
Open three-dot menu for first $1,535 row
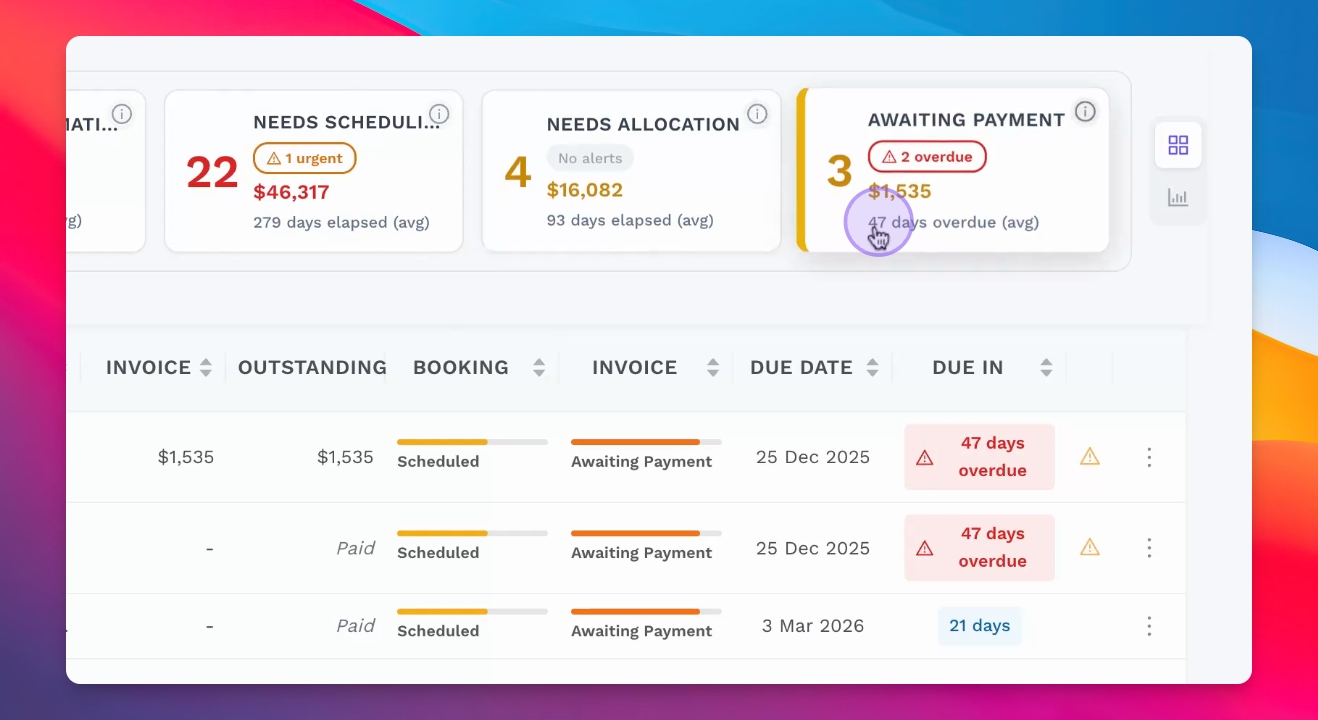1149,457
